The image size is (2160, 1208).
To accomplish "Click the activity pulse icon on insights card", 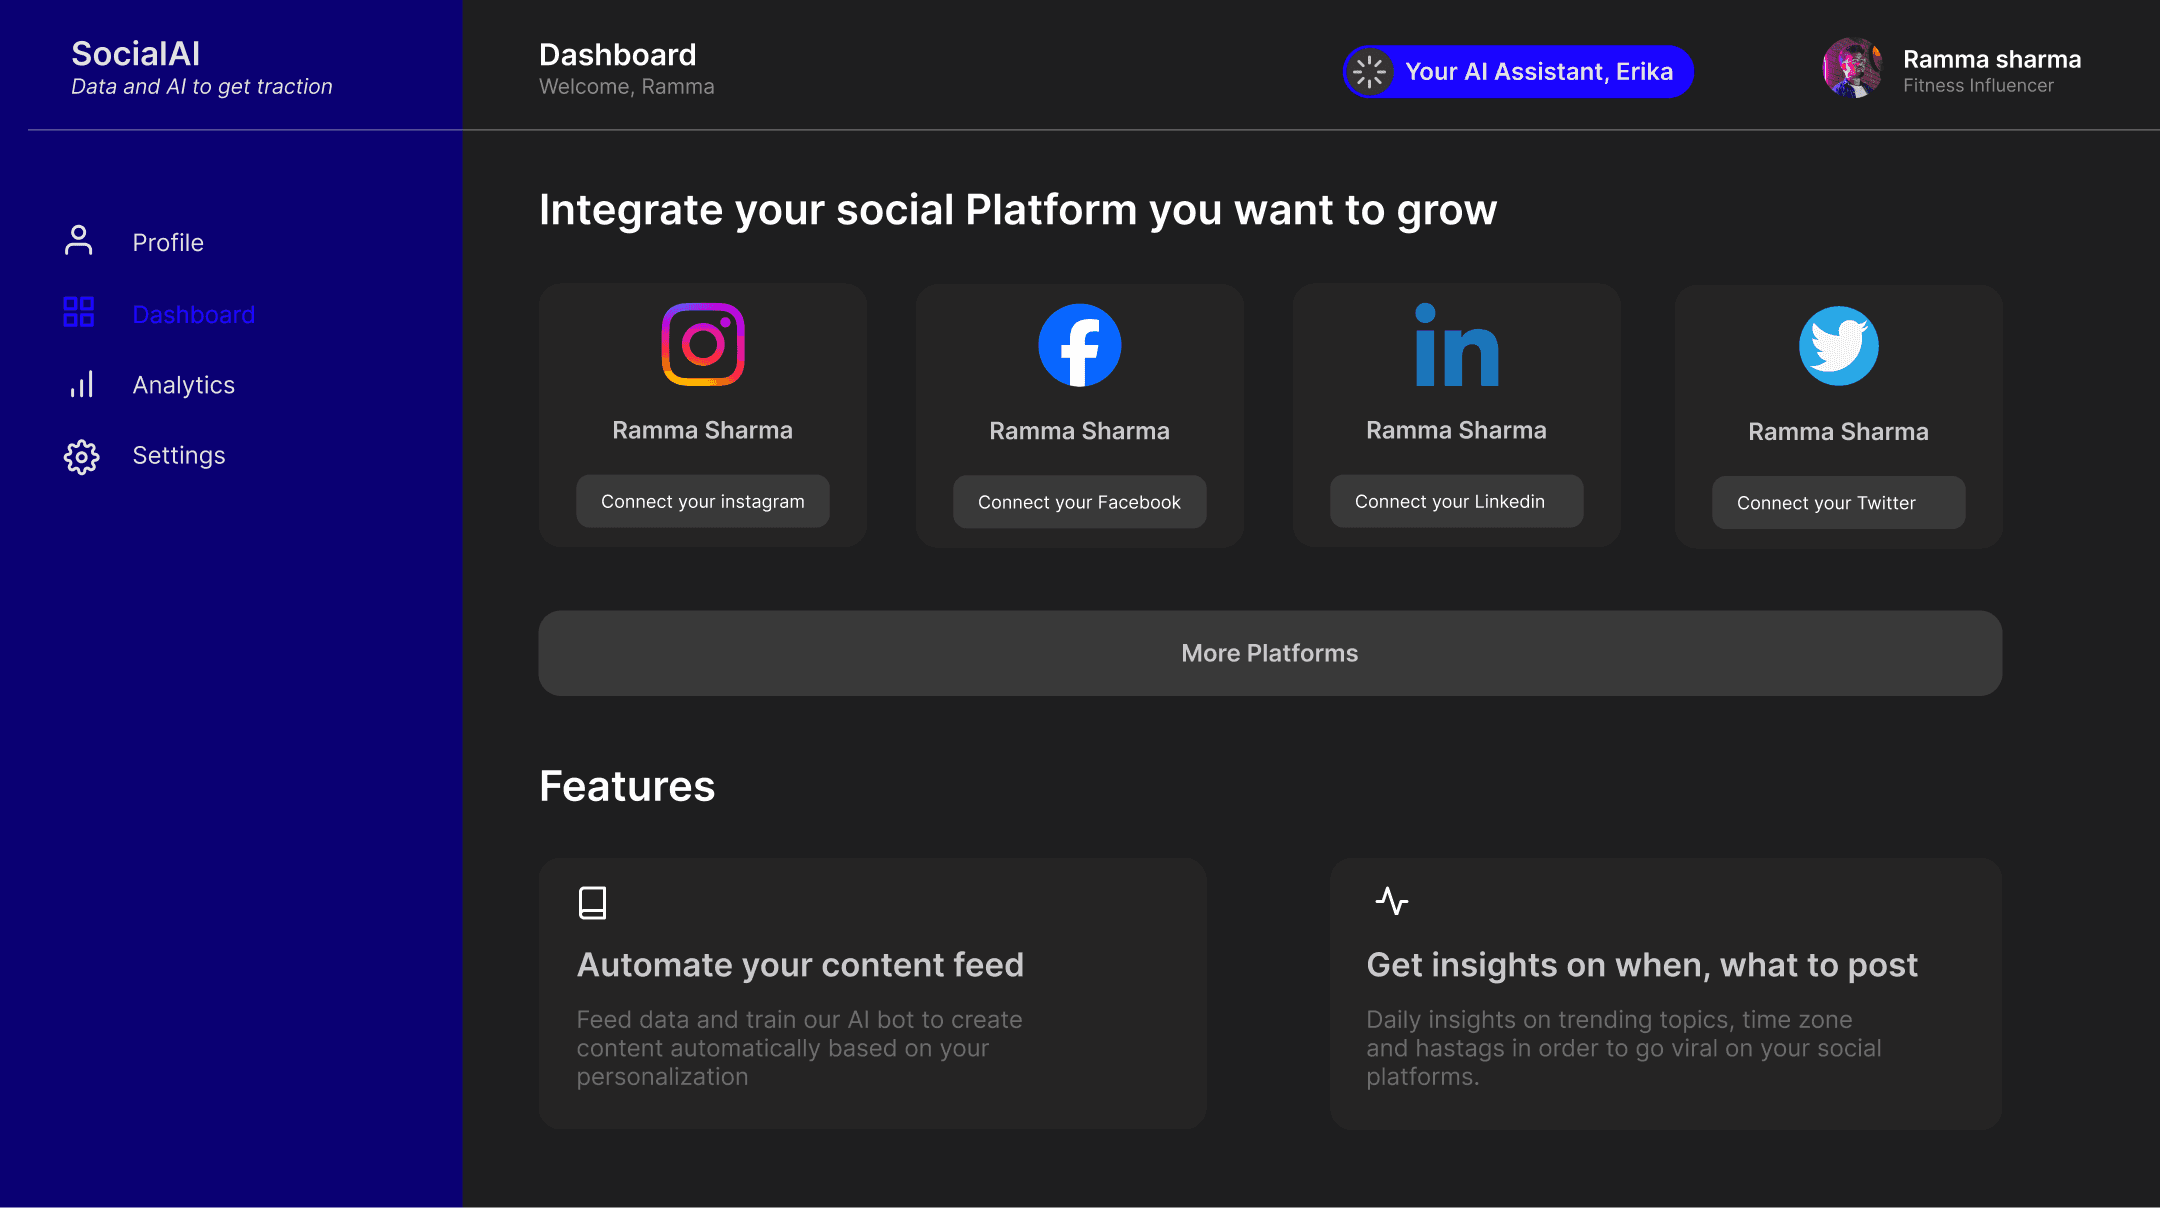I will pyautogui.click(x=1392, y=901).
